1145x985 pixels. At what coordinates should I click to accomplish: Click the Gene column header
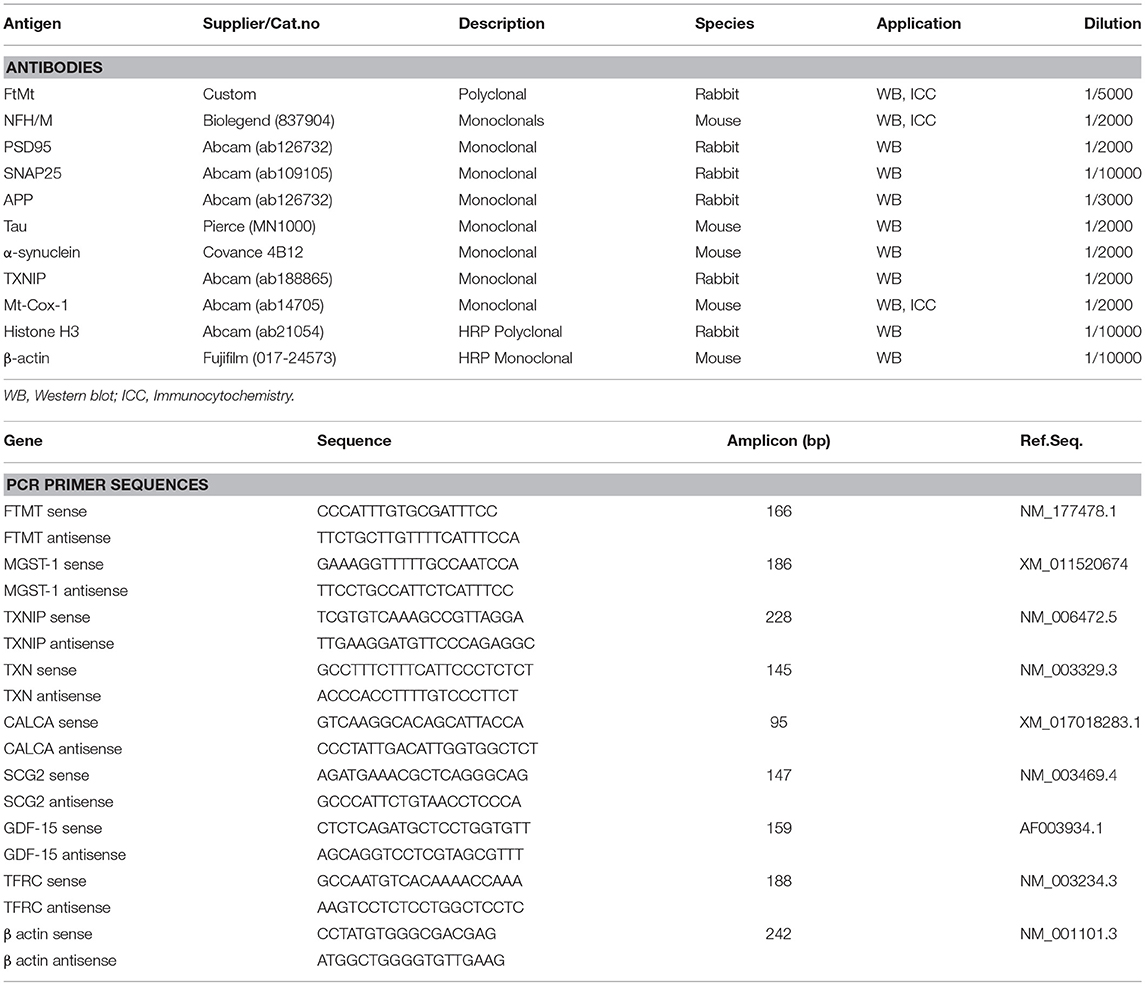pyautogui.click(x=23, y=440)
